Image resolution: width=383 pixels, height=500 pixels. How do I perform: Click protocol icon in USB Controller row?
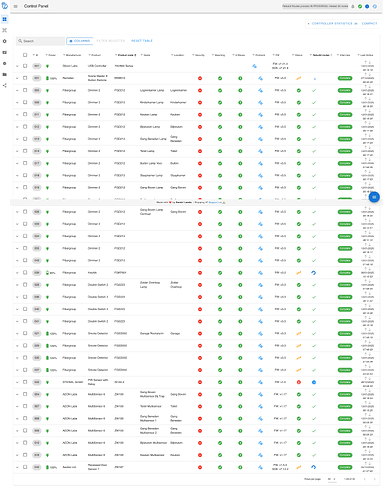pos(254,66)
